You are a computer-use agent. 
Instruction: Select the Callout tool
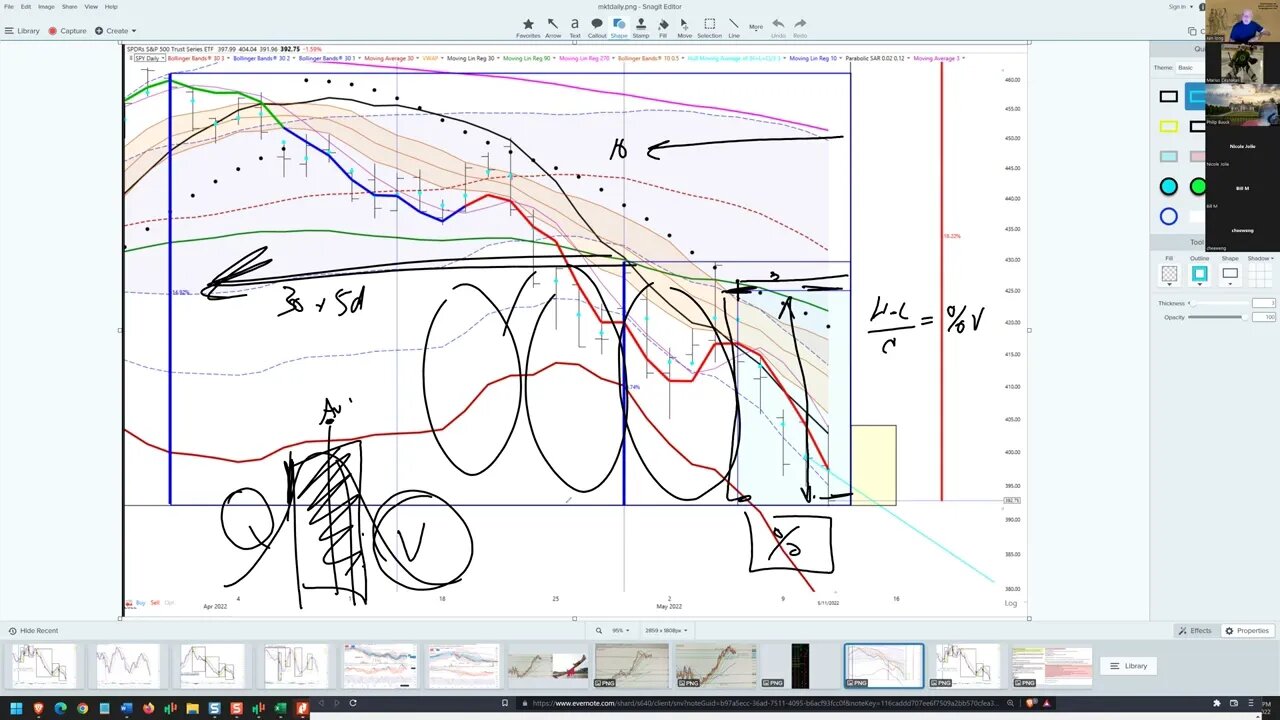(x=597, y=27)
